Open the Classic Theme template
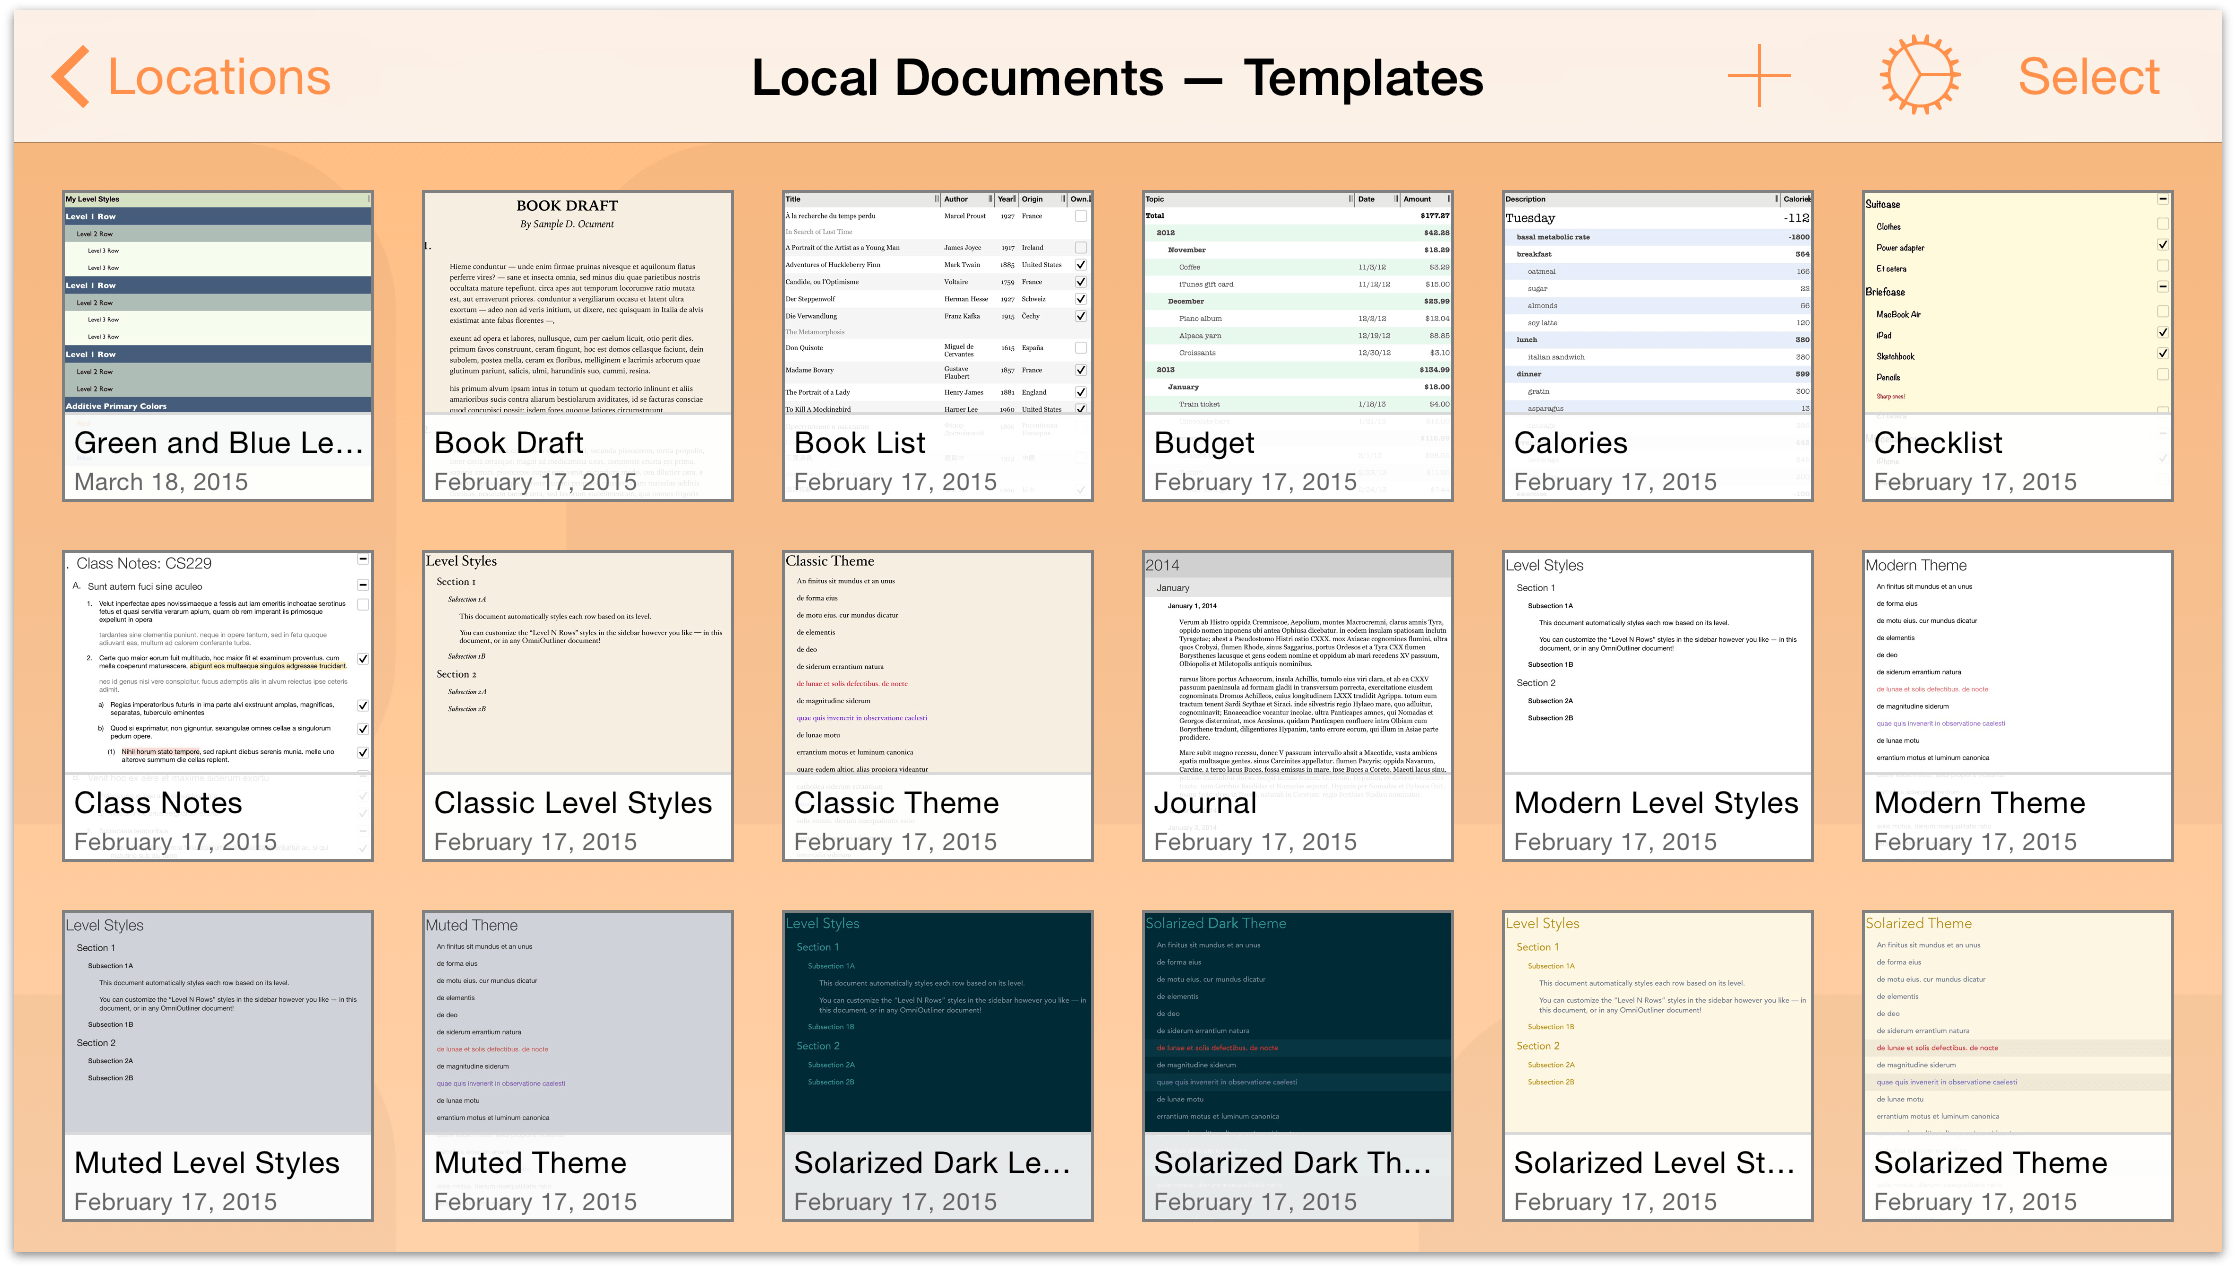 point(938,706)
